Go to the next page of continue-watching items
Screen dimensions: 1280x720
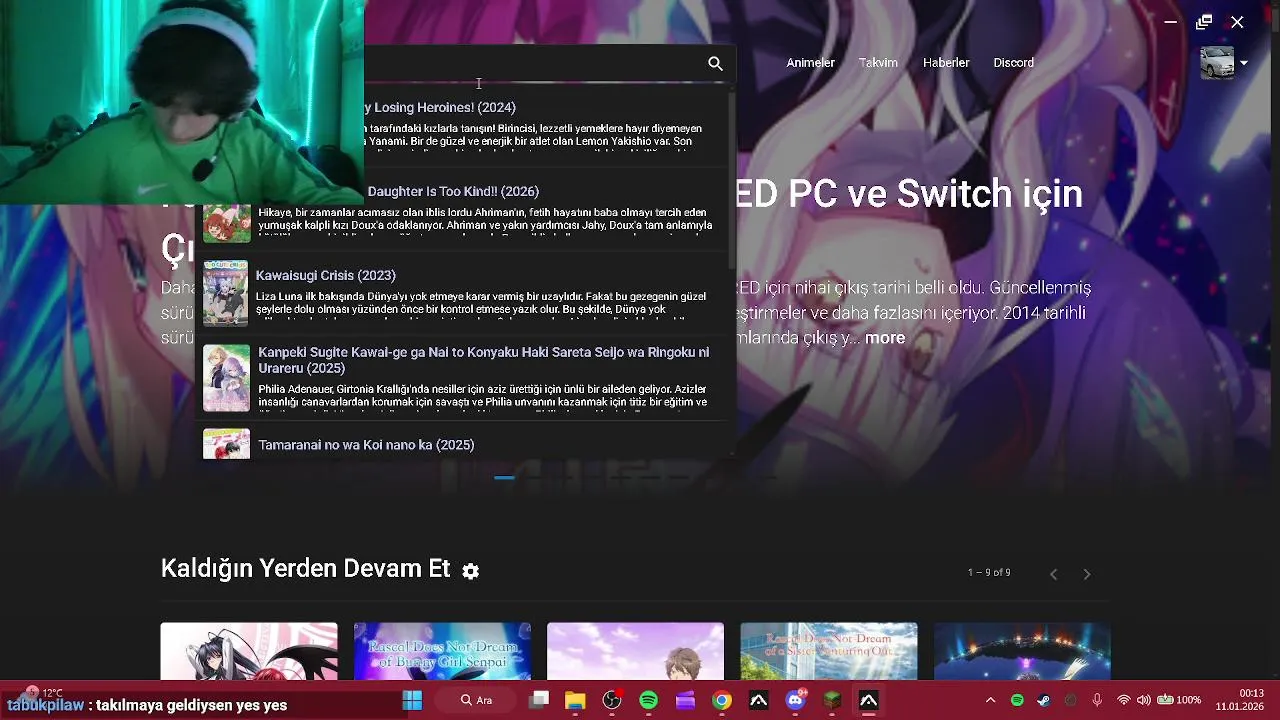coord(1087,574)
